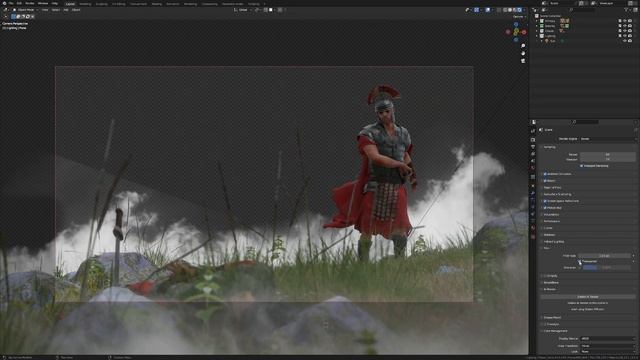
Task: Open the Tool properties tab icon
Action: click(x=533, y=131)
